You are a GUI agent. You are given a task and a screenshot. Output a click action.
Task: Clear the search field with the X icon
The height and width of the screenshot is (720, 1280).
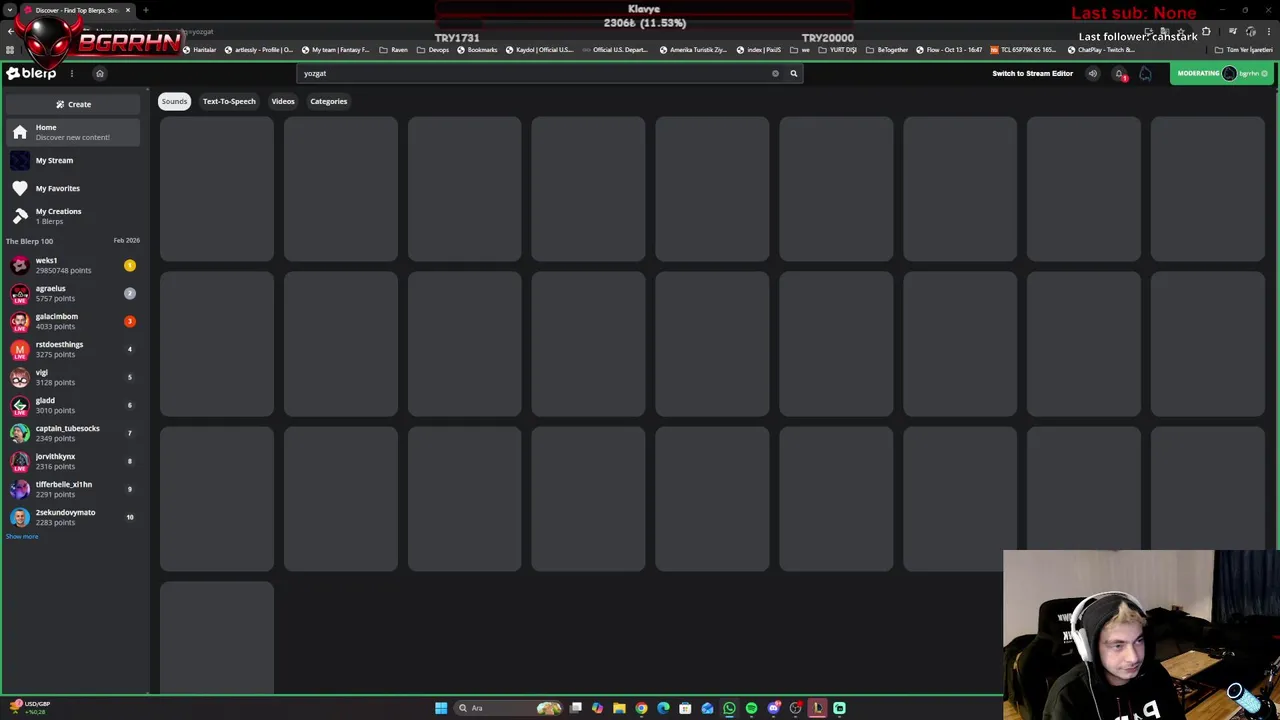(775, 73)
